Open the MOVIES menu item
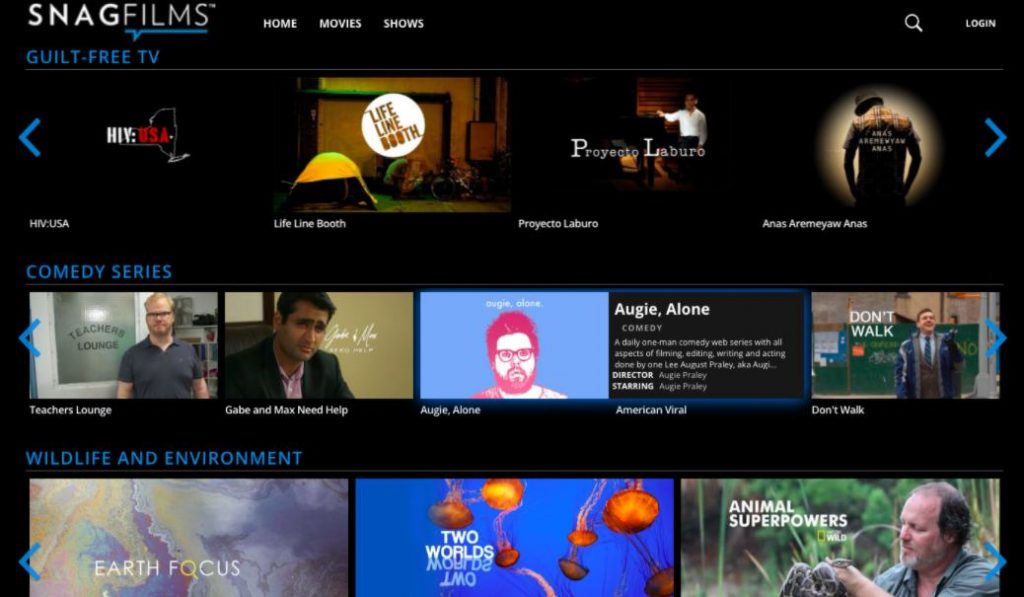Image resolution: width=1024 pixels, height=597 pixels. point(340,24)
